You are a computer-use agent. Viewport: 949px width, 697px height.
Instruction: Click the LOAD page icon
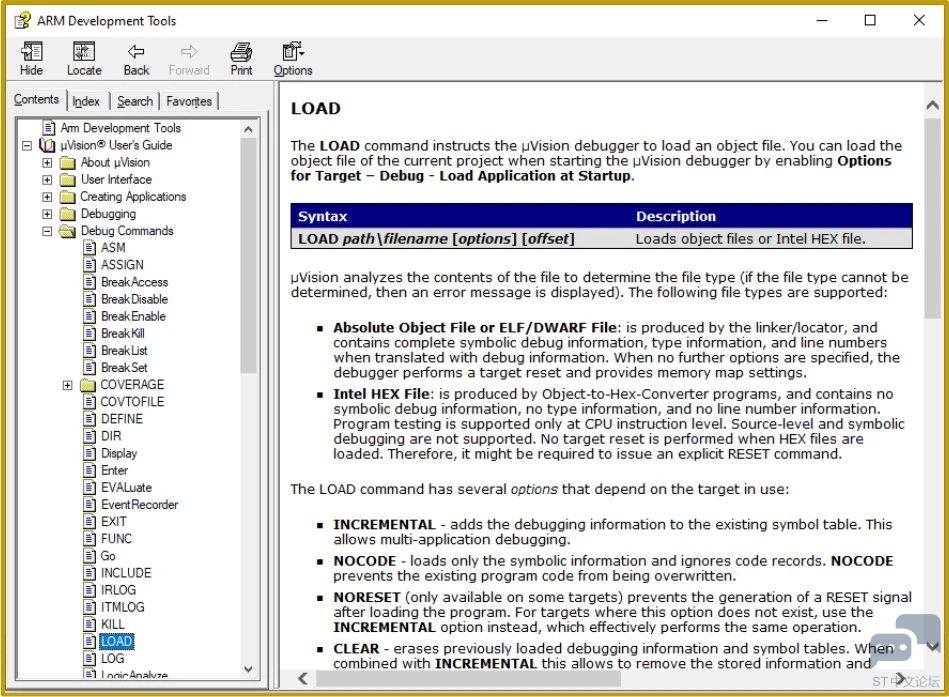(x=90, y=641)
